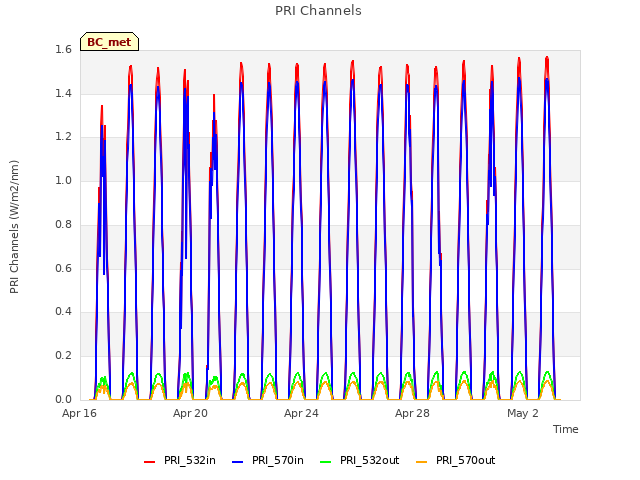Click the Time axis label
640x480 pixels.
coord(566,429)
